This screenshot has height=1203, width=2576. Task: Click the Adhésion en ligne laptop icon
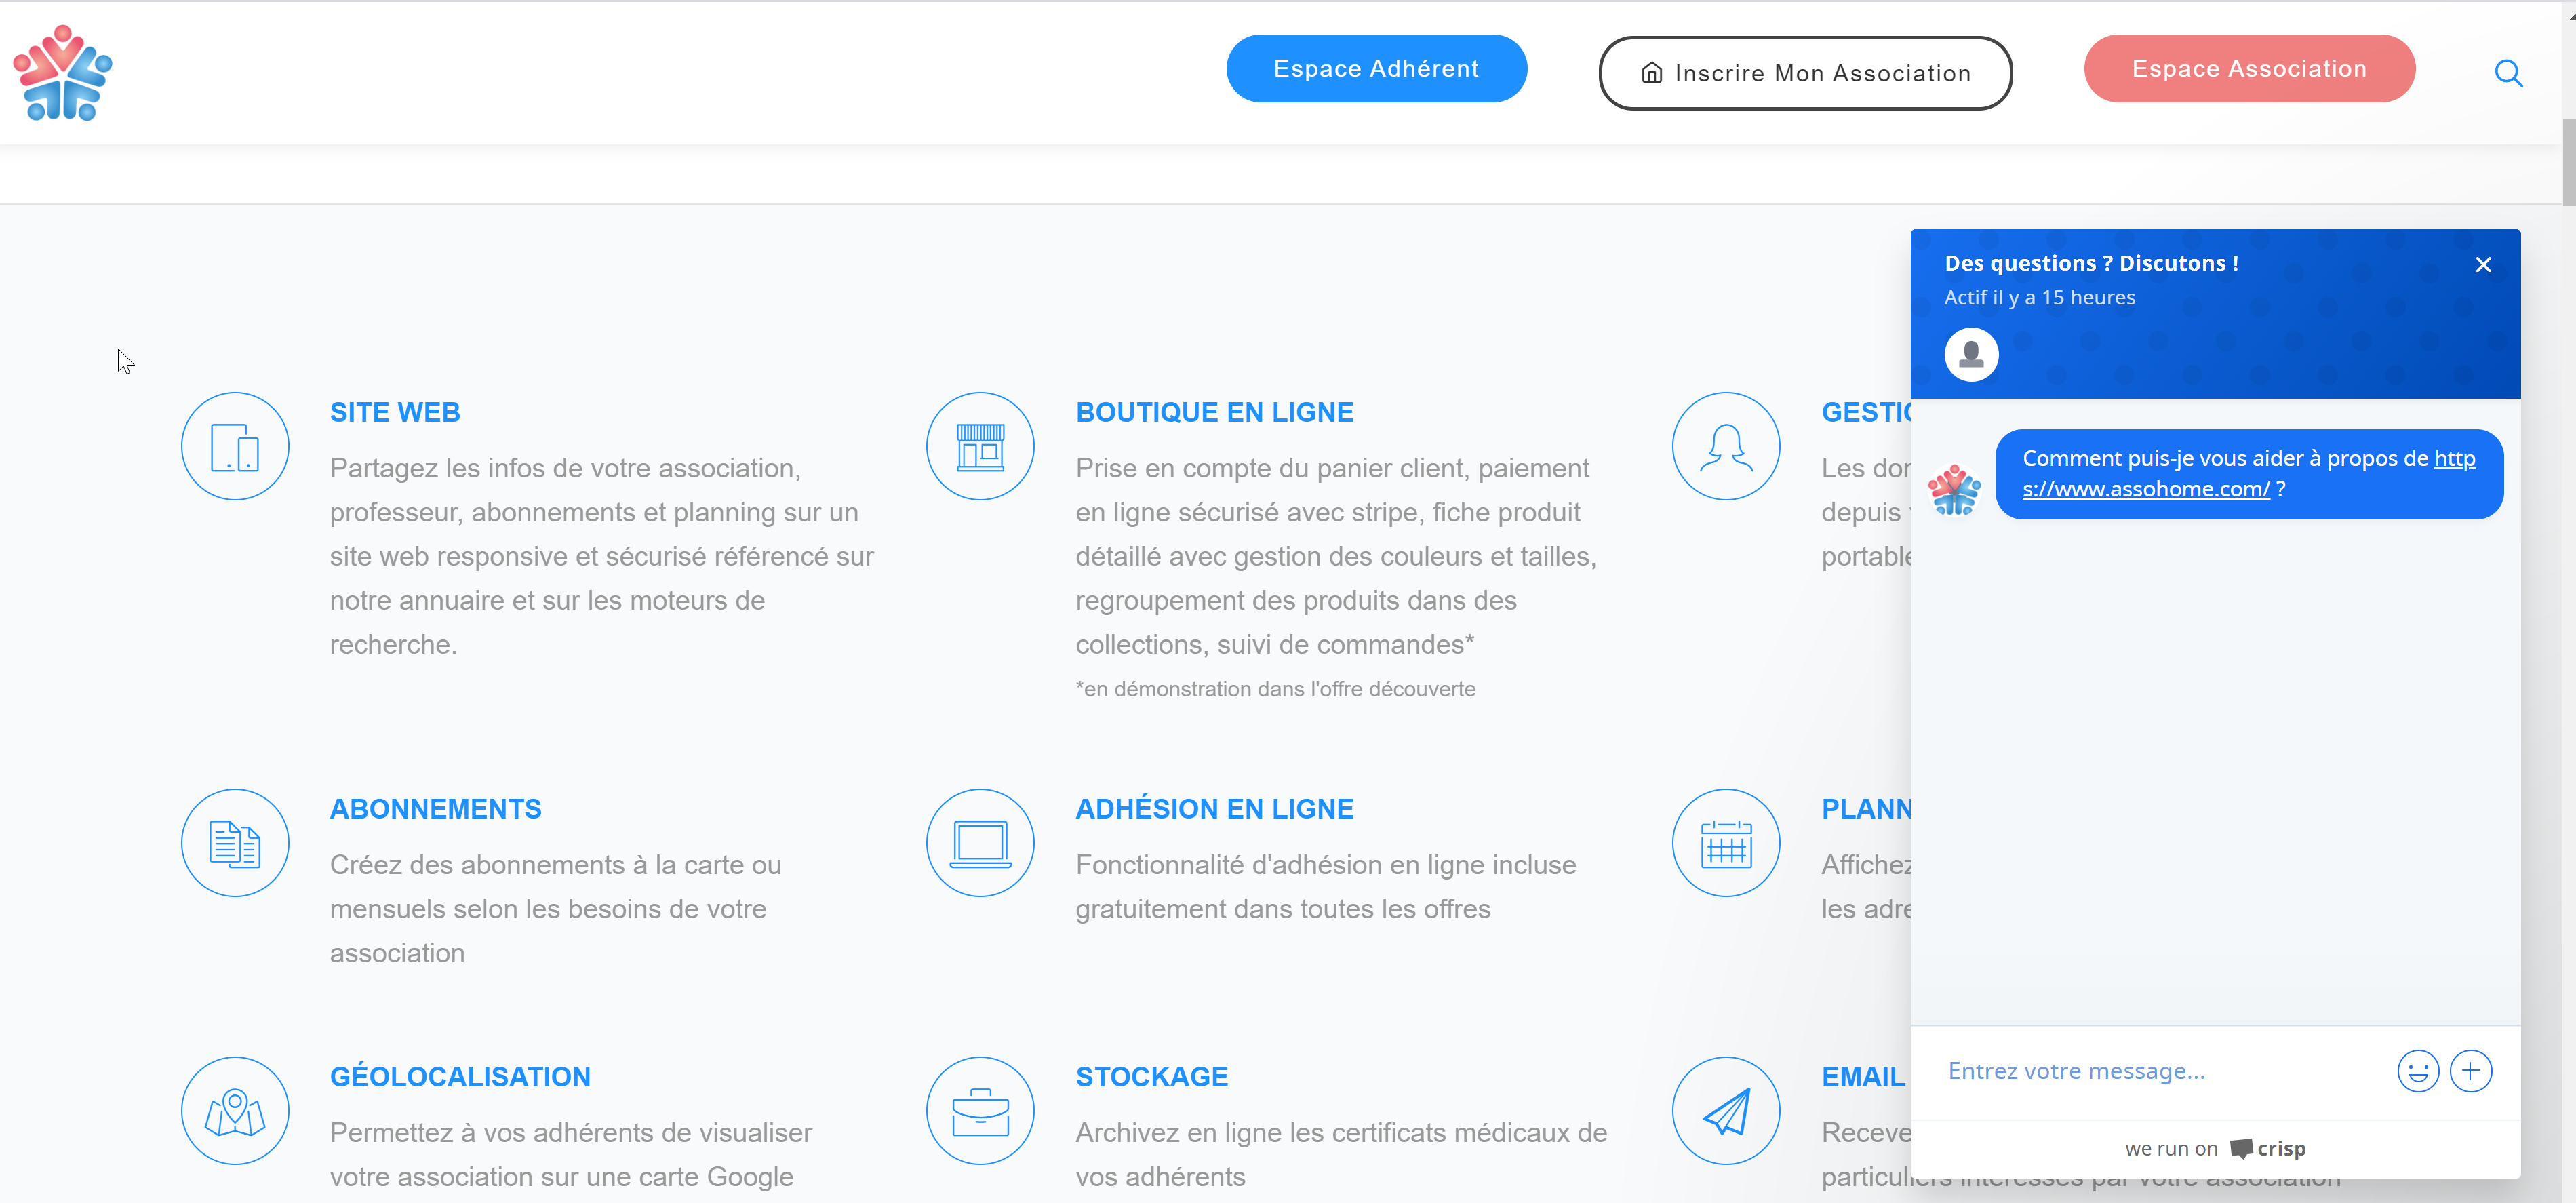980,843
